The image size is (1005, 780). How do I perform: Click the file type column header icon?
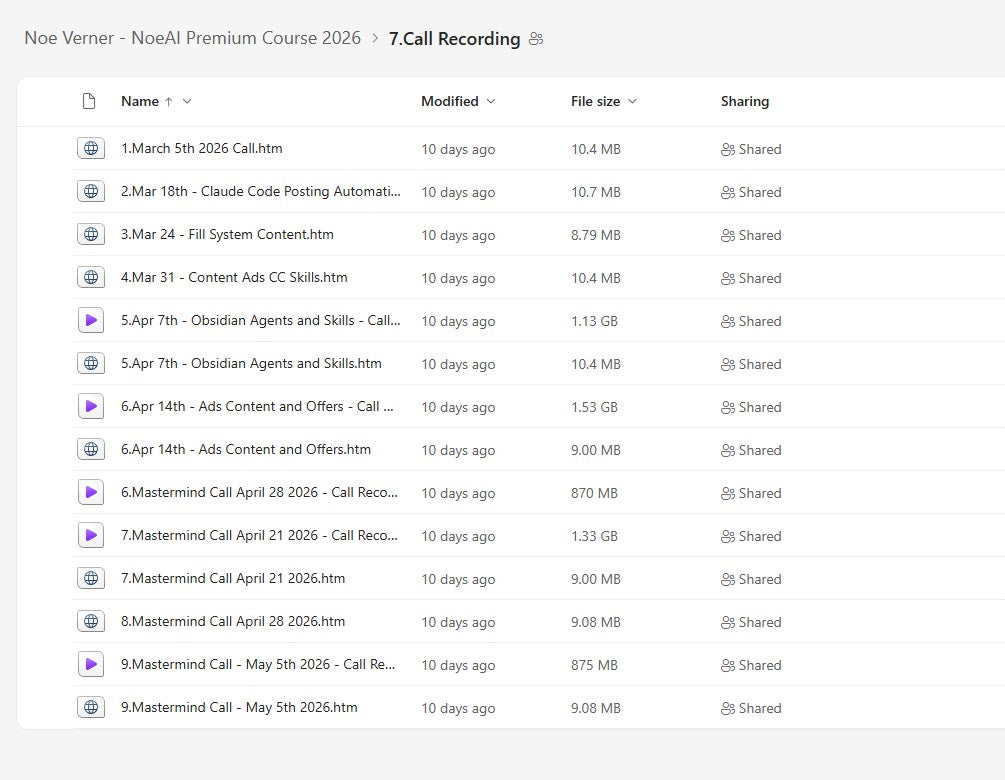(89, 101)
